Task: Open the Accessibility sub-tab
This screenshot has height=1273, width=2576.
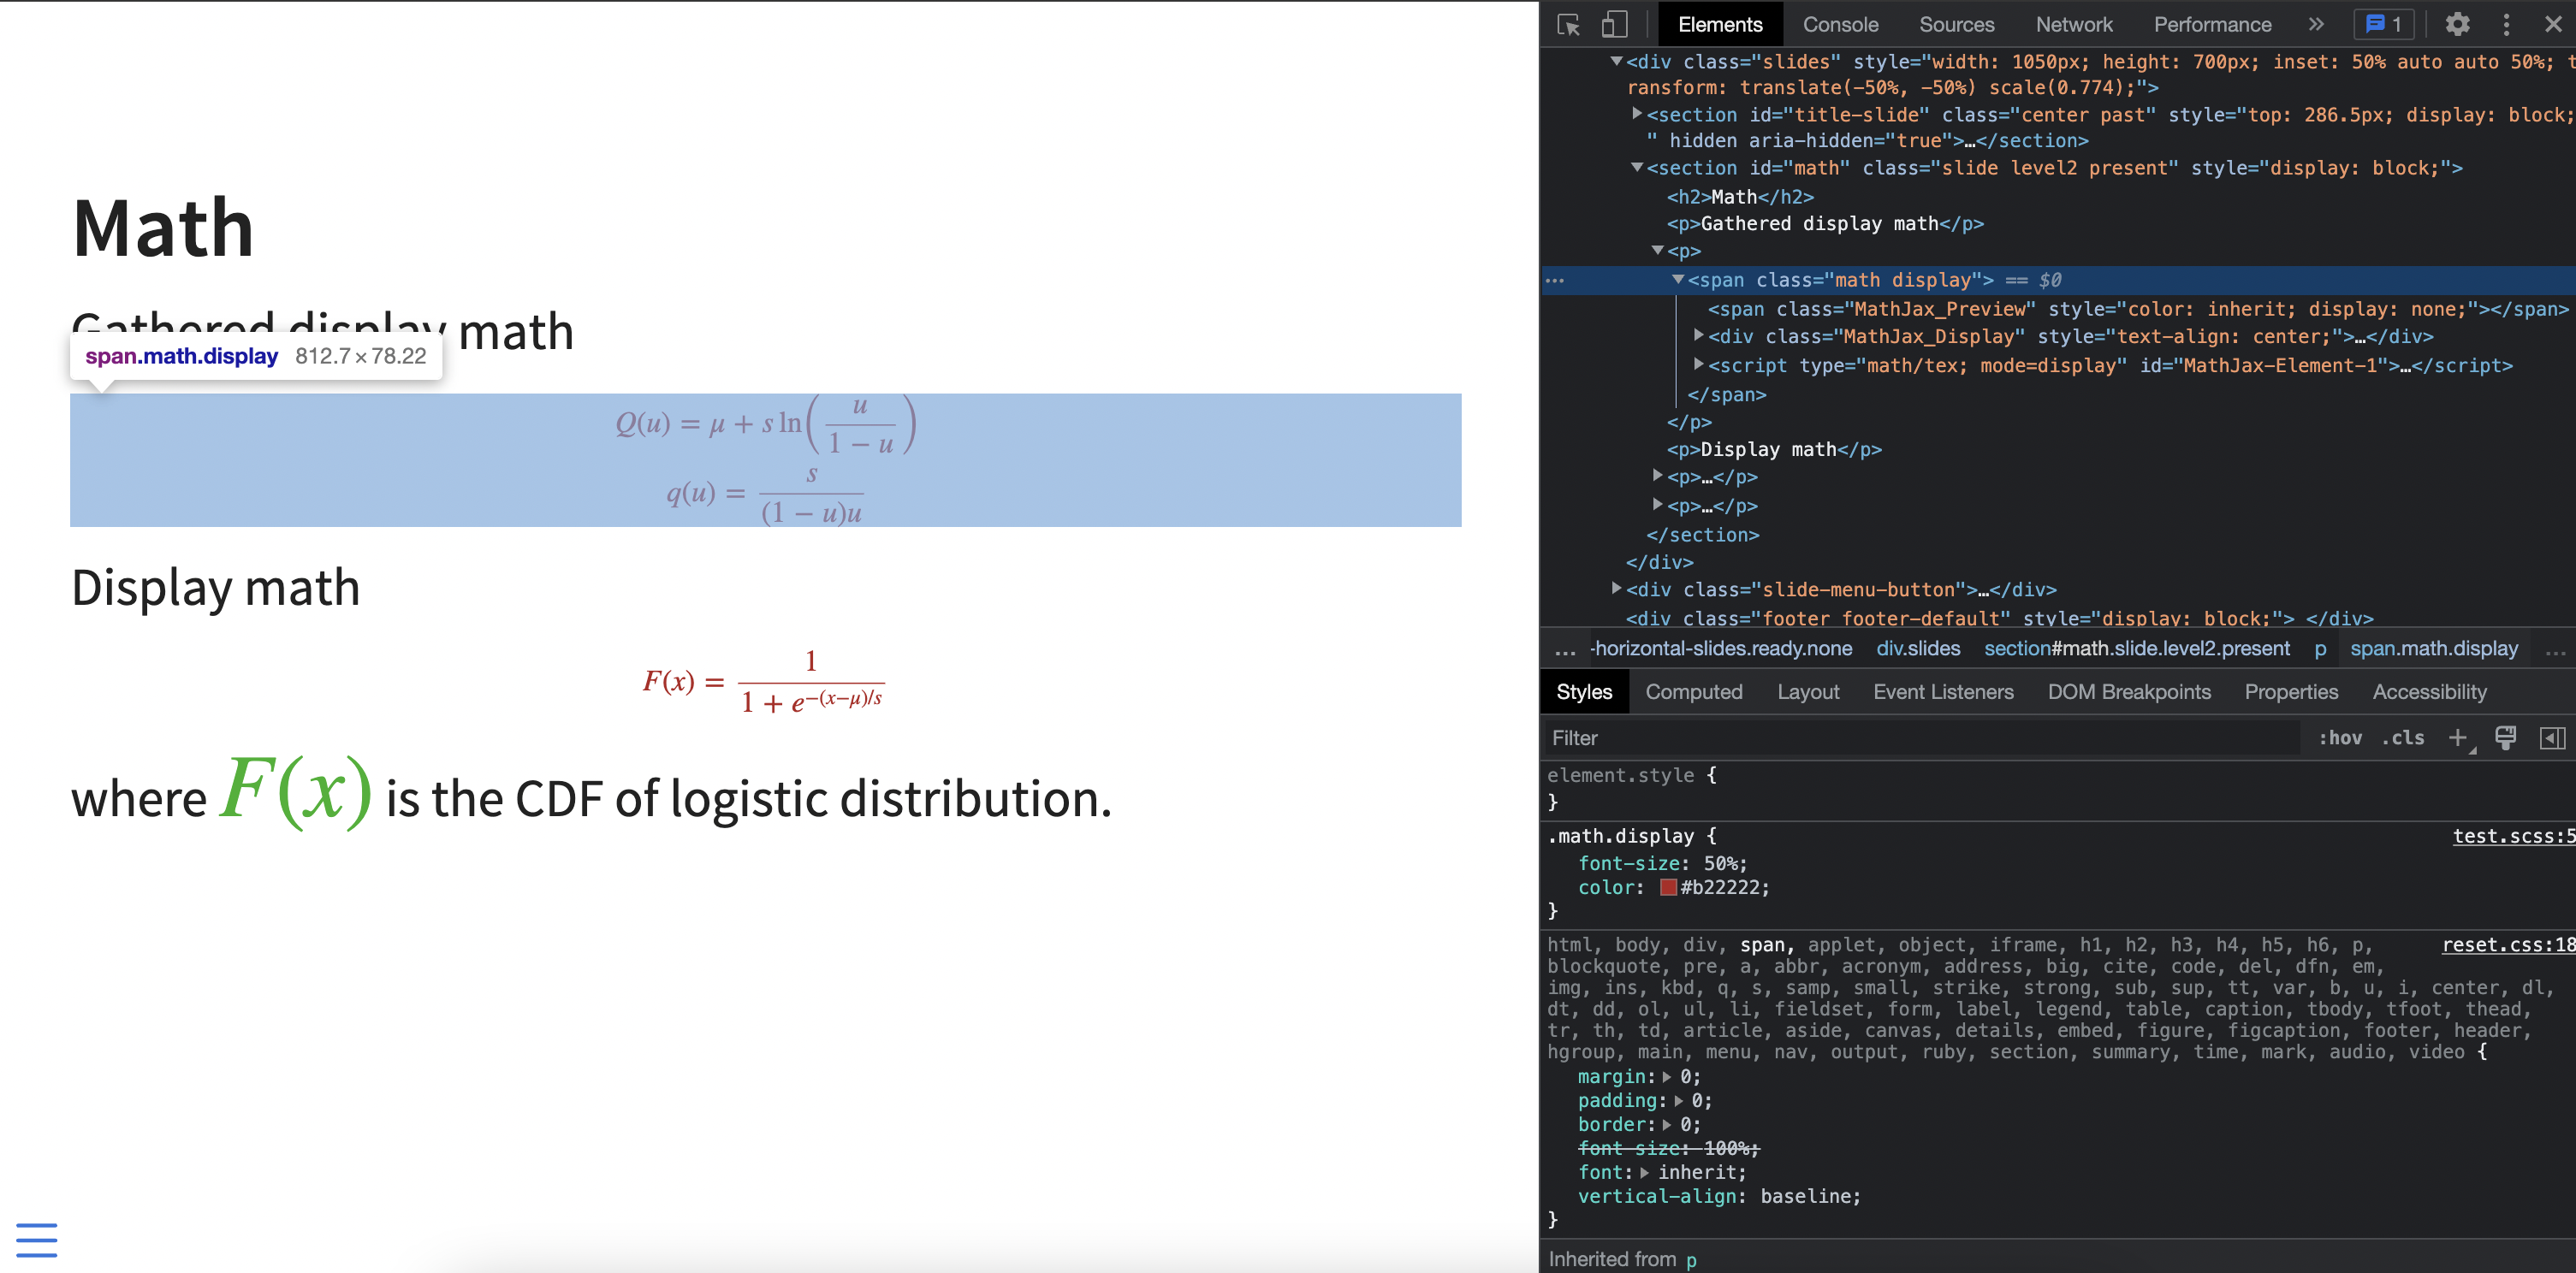Action: click(x=2429, y=692)
